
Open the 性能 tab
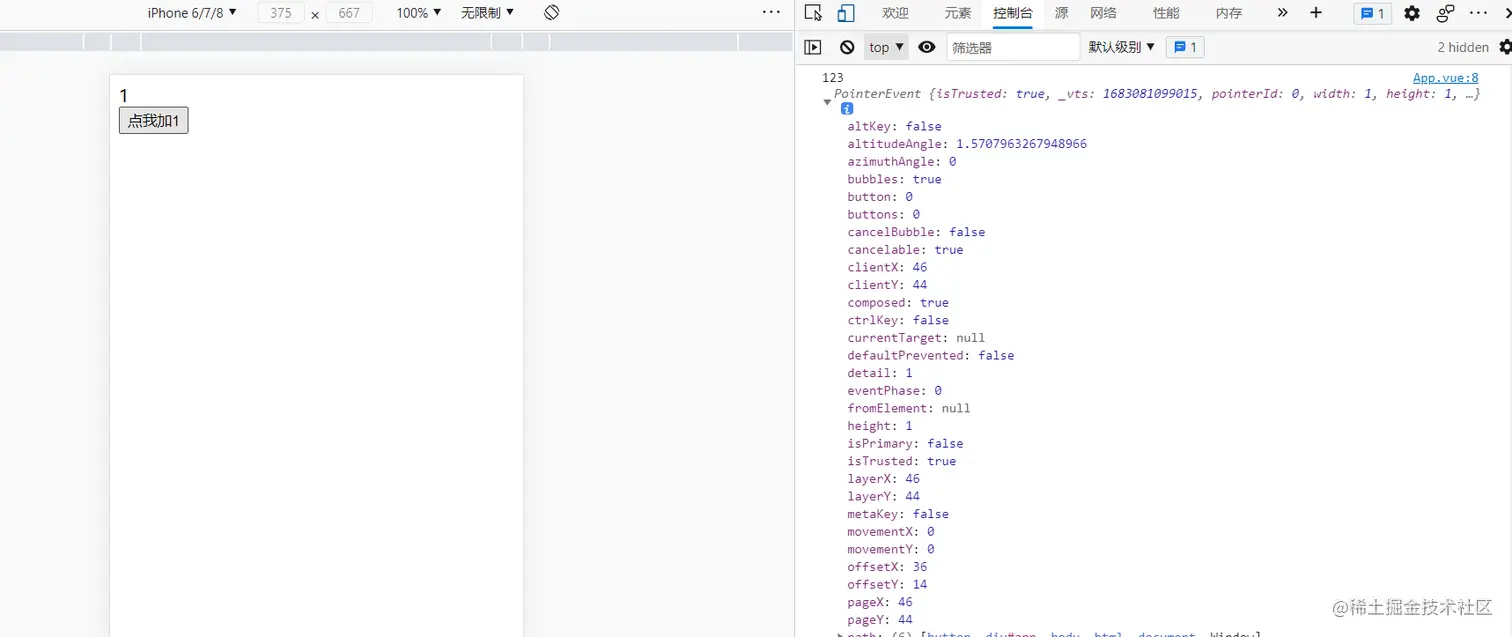(x=1166, y=13)
